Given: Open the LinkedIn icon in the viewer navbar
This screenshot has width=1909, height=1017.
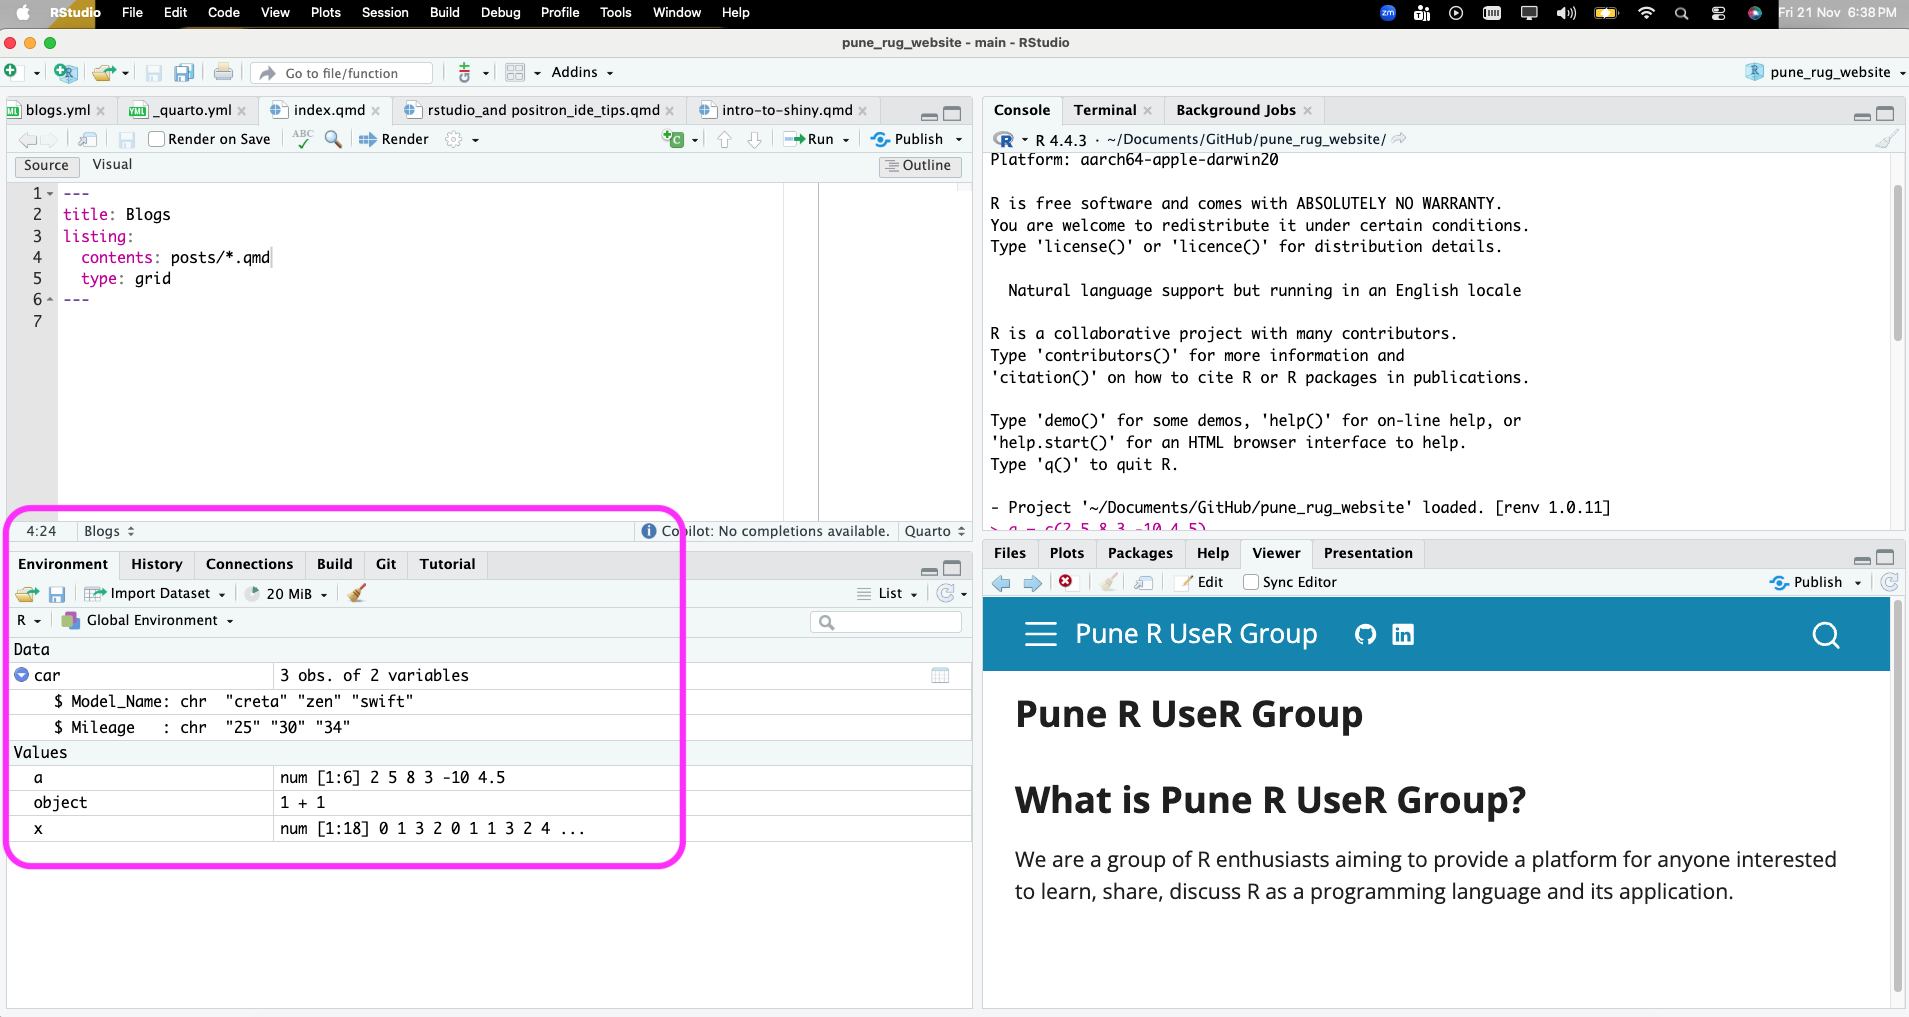Looking at the screenshot, I should [1403, 635].
